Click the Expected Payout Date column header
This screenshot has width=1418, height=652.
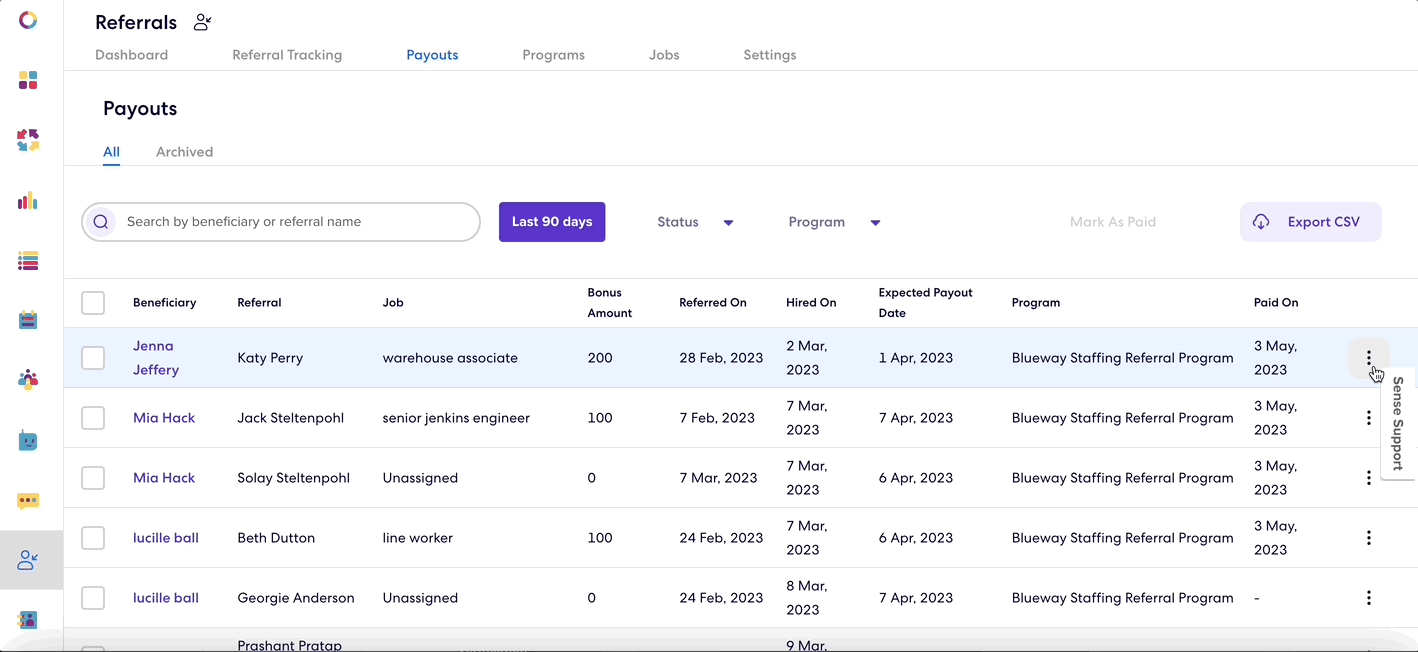pyautogui.click(x=926, y=303)
